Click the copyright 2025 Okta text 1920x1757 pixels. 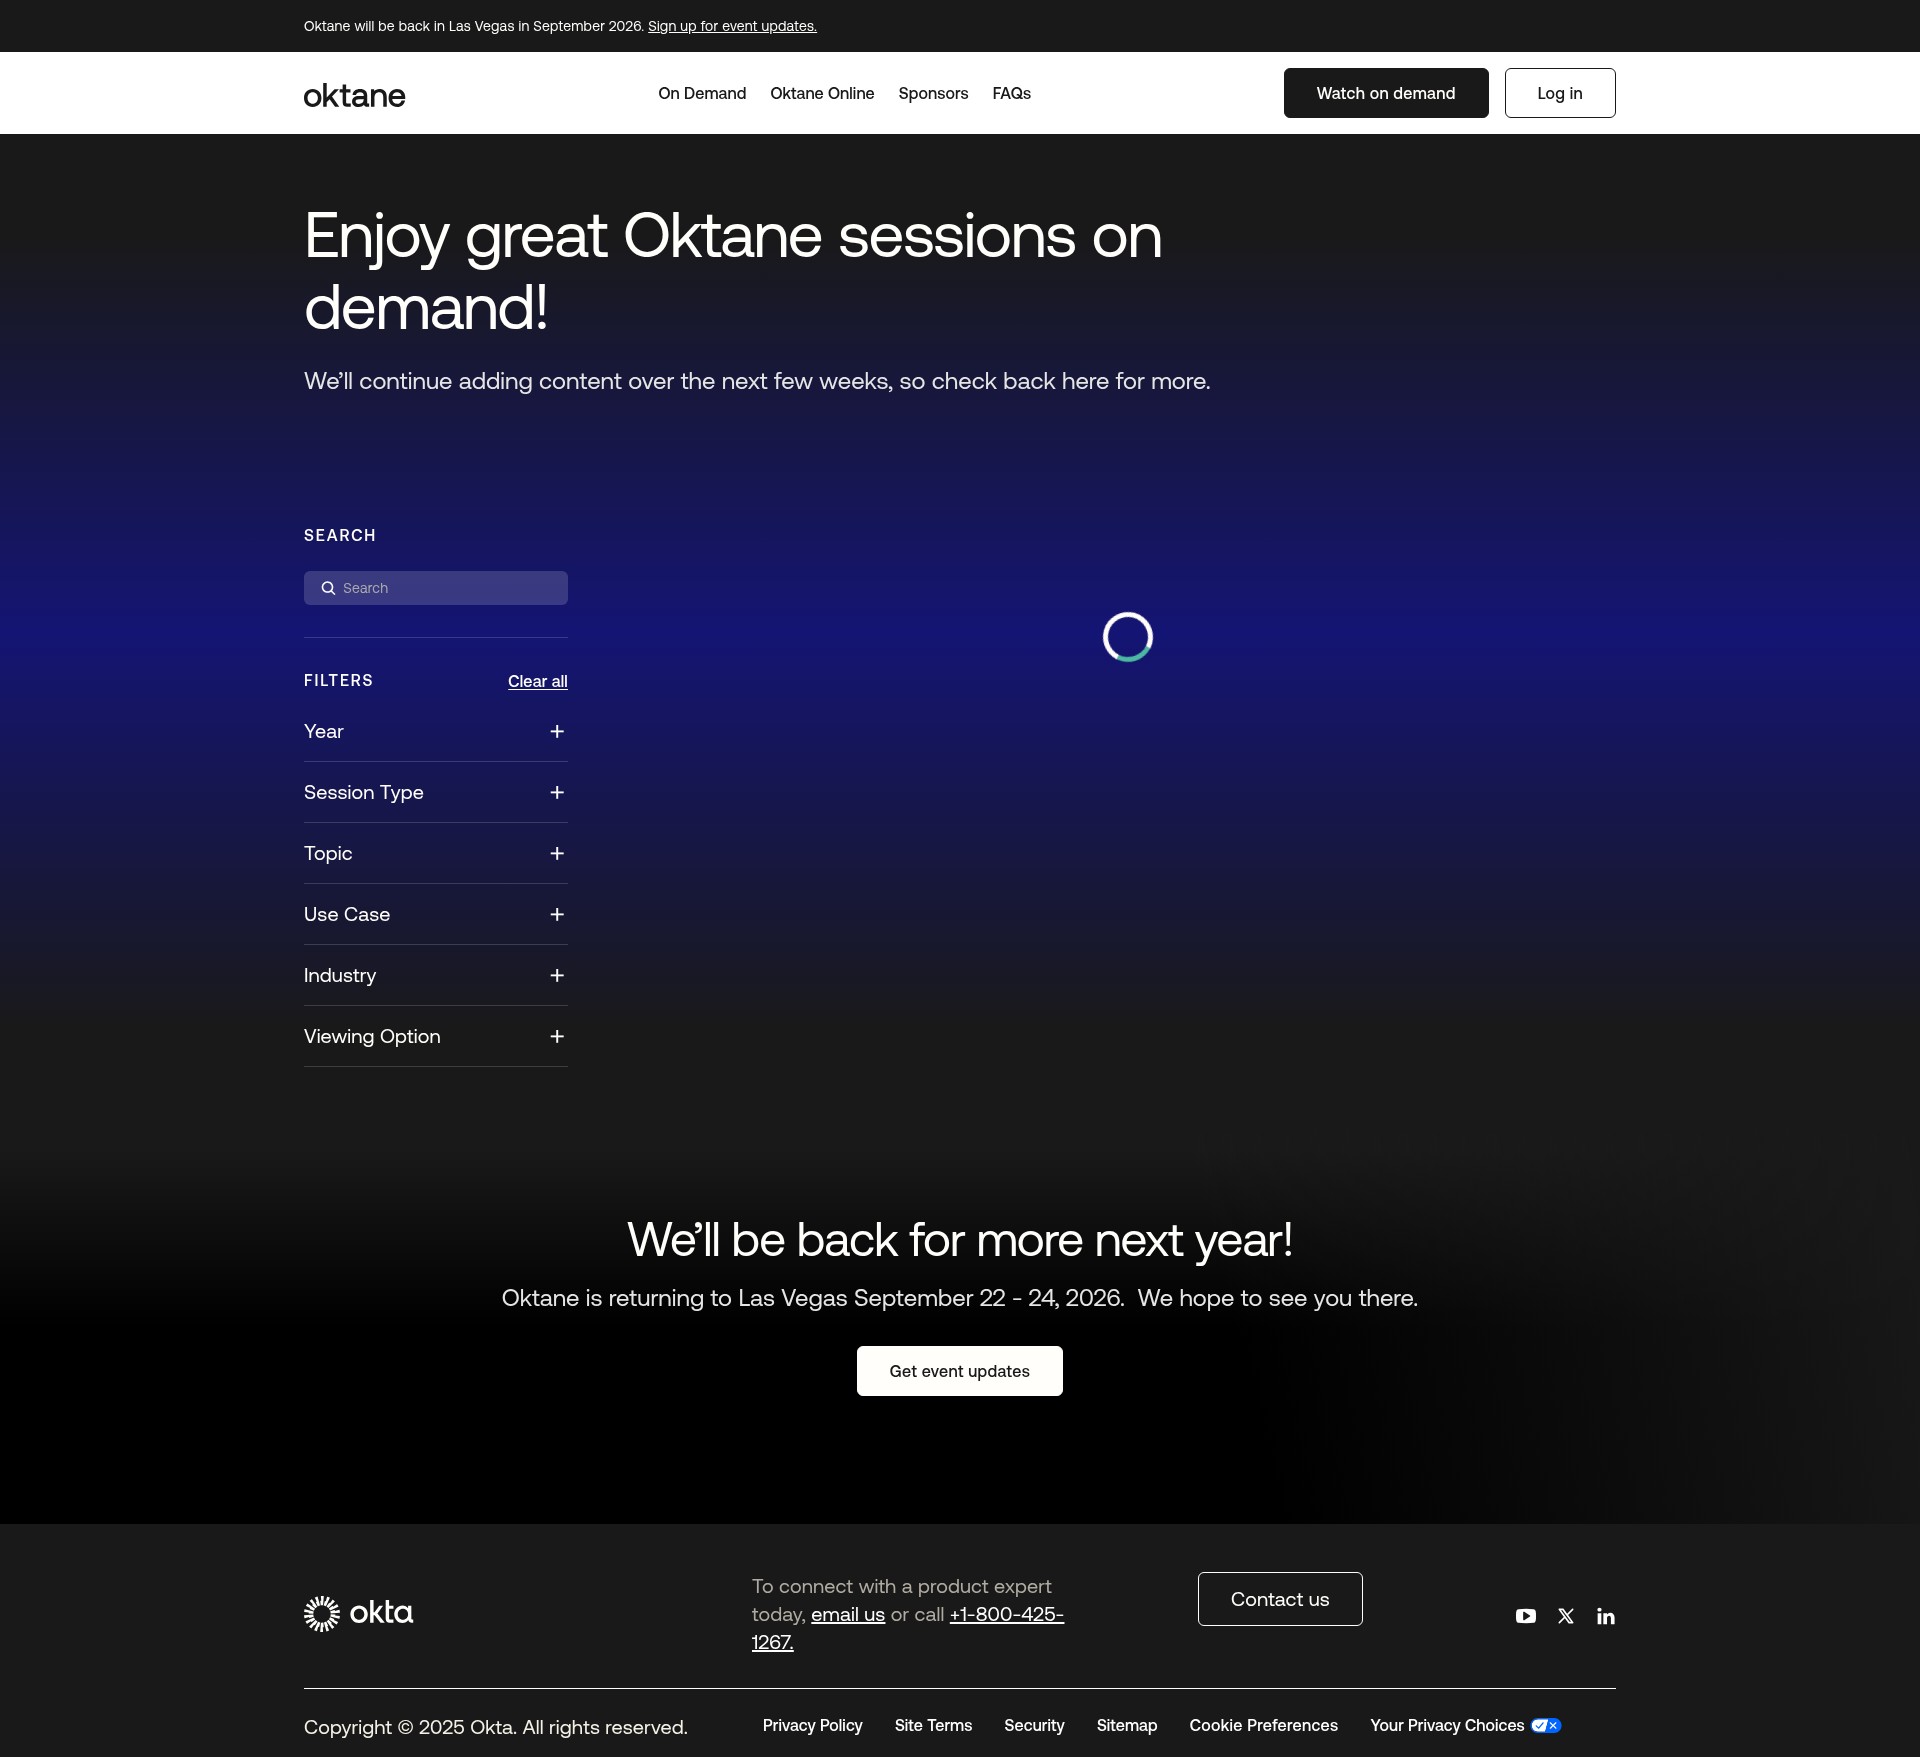(496, 1727)
